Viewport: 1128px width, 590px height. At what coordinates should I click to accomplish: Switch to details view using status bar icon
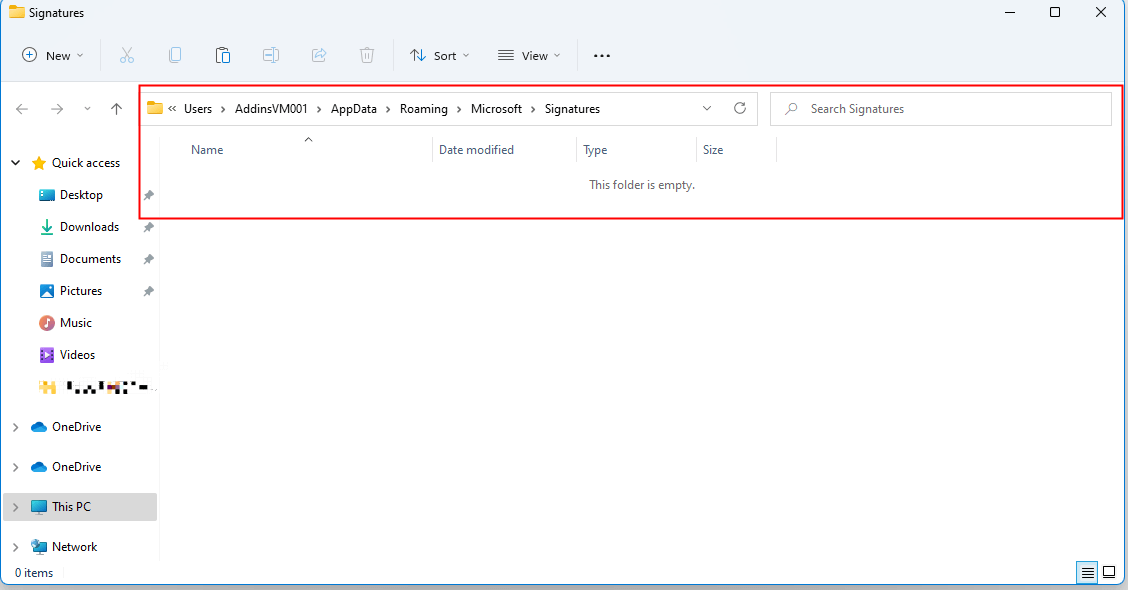1087,572
